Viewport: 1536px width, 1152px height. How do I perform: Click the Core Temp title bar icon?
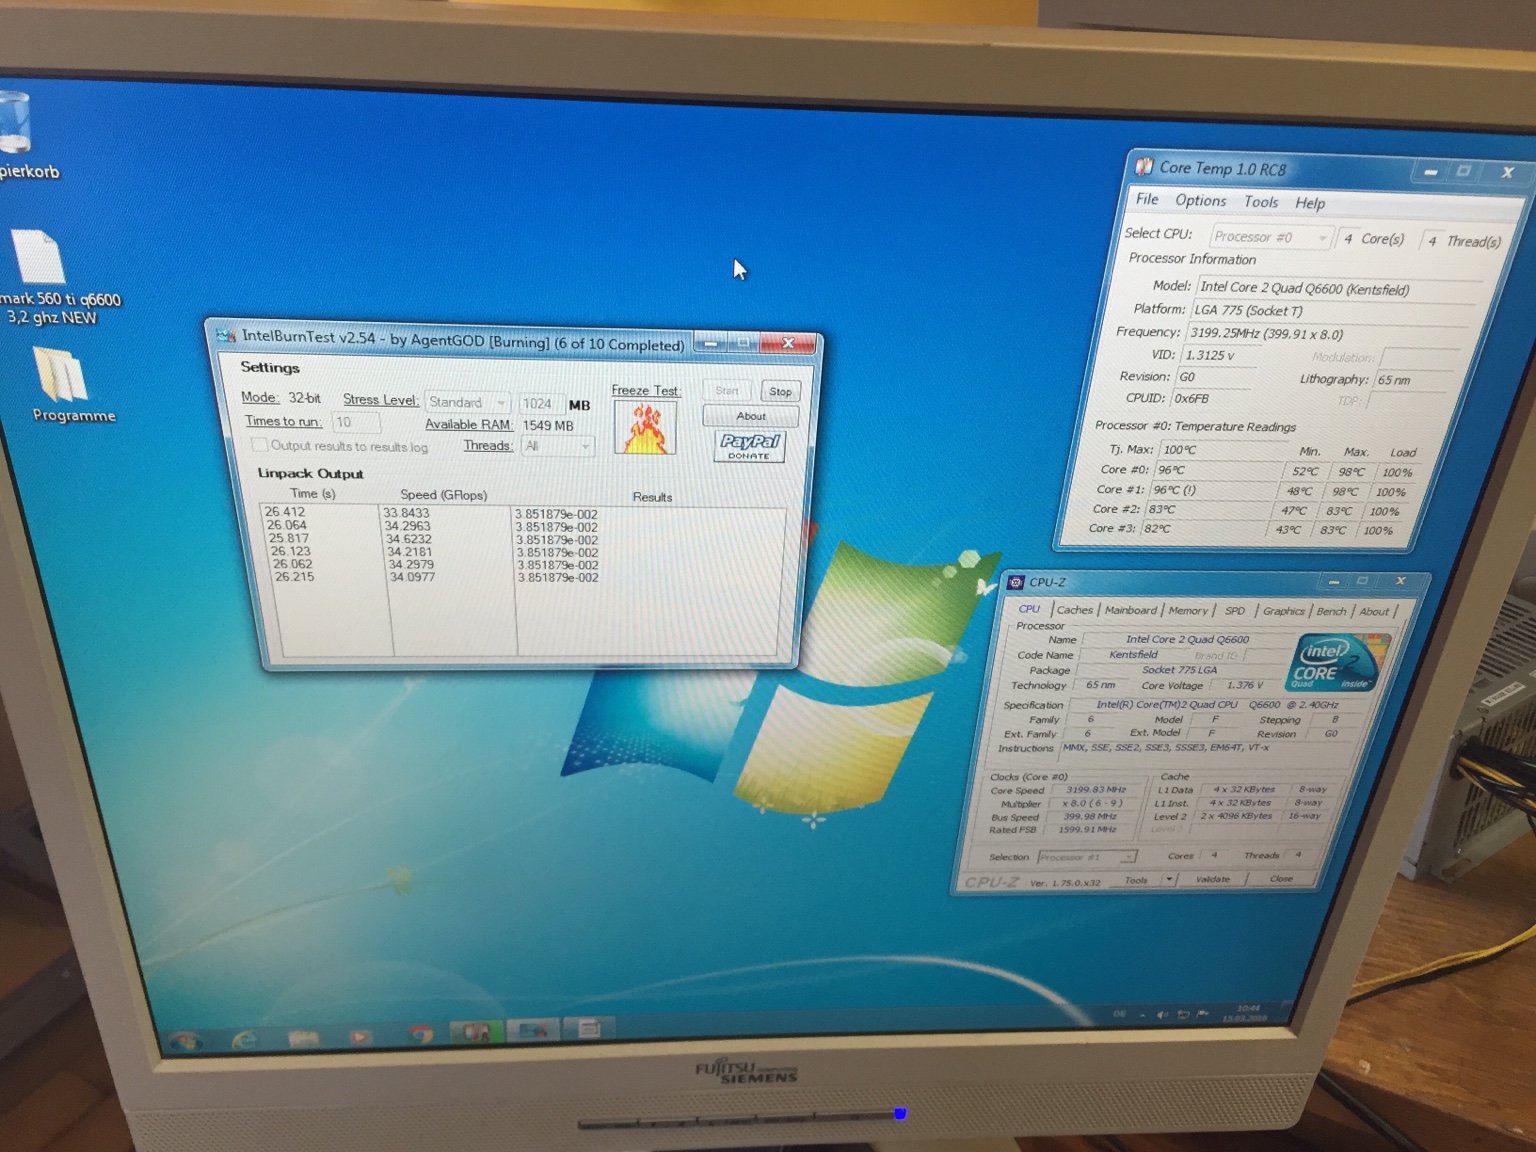coord(1144,166)
